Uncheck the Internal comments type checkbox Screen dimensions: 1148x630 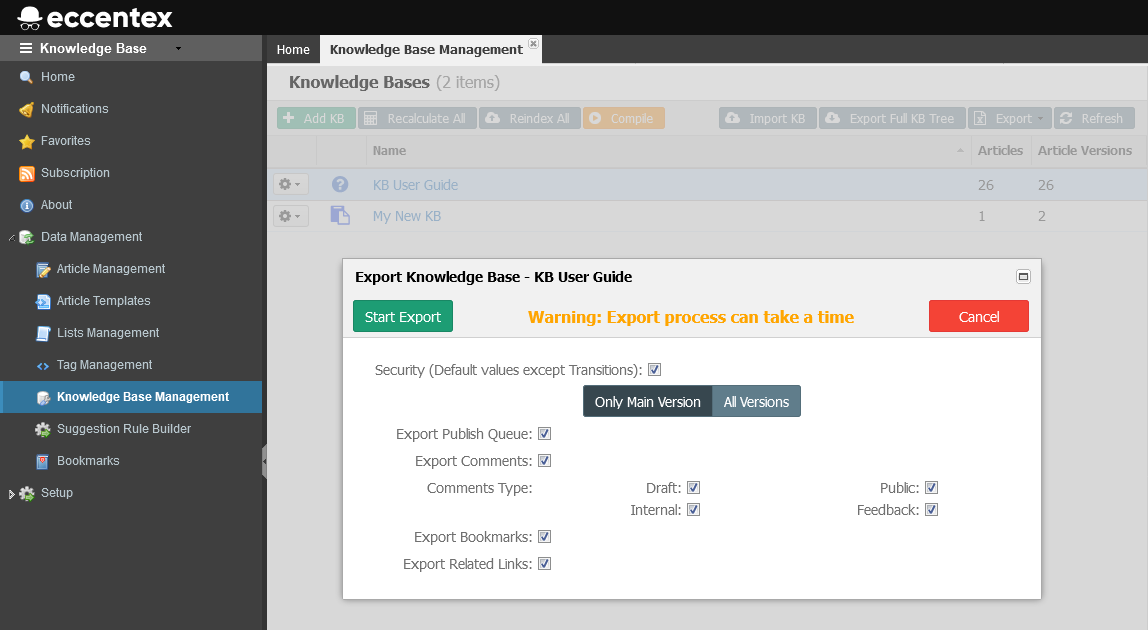[x=693, y=510]
